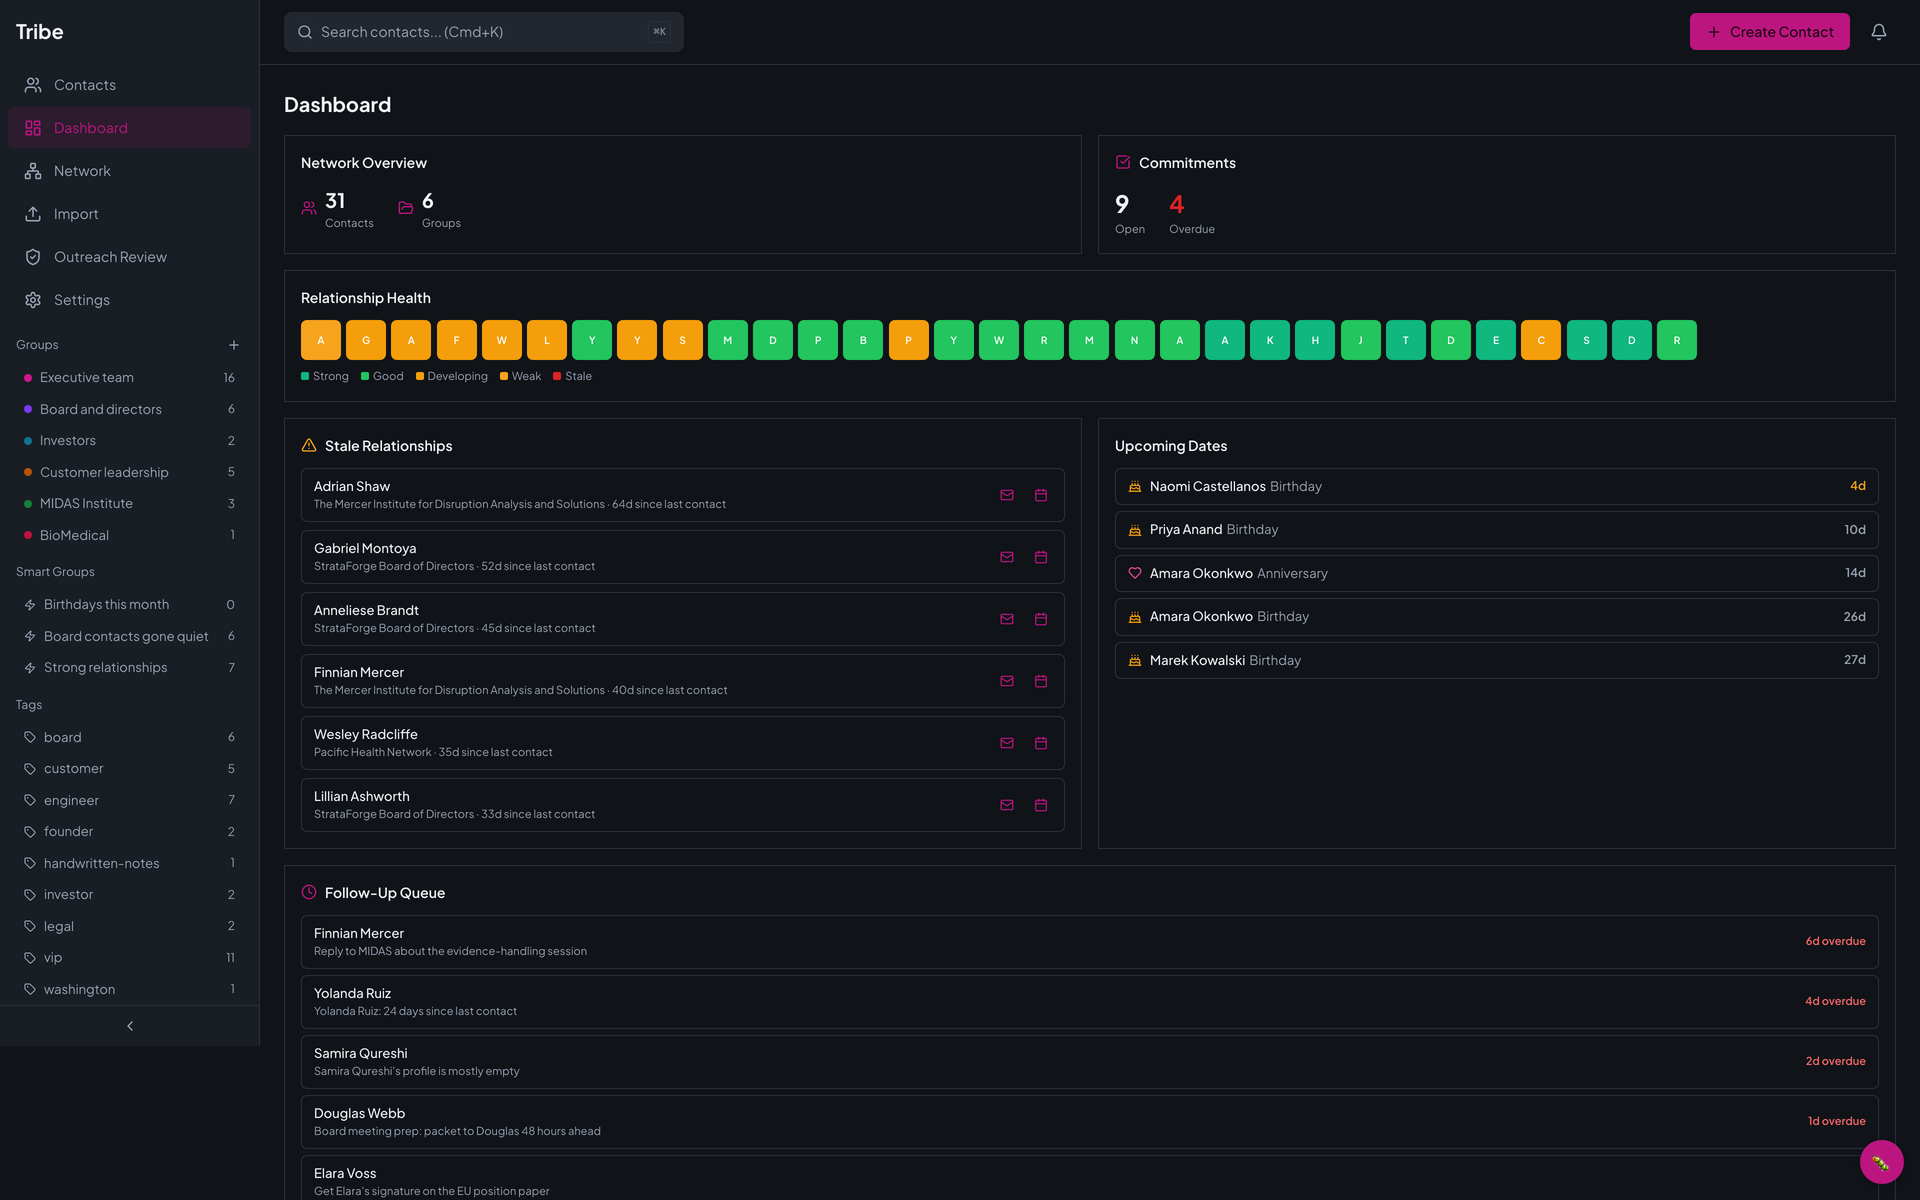The width and height of the screenshot is (1920, 1200).
Task: Open Amara Okonkwo Anniversary entry
Action: (x=1497, y=574)
